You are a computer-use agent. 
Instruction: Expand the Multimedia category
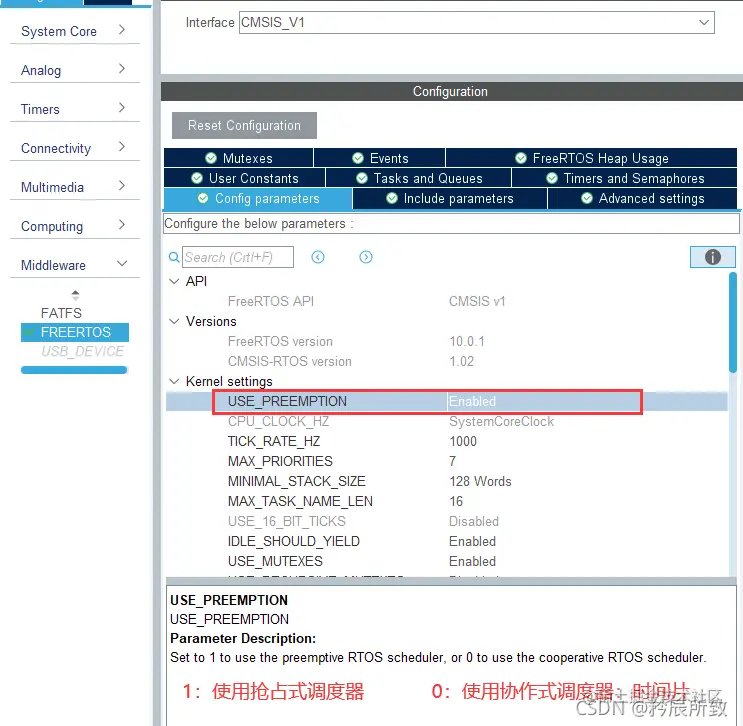[75, 187]
